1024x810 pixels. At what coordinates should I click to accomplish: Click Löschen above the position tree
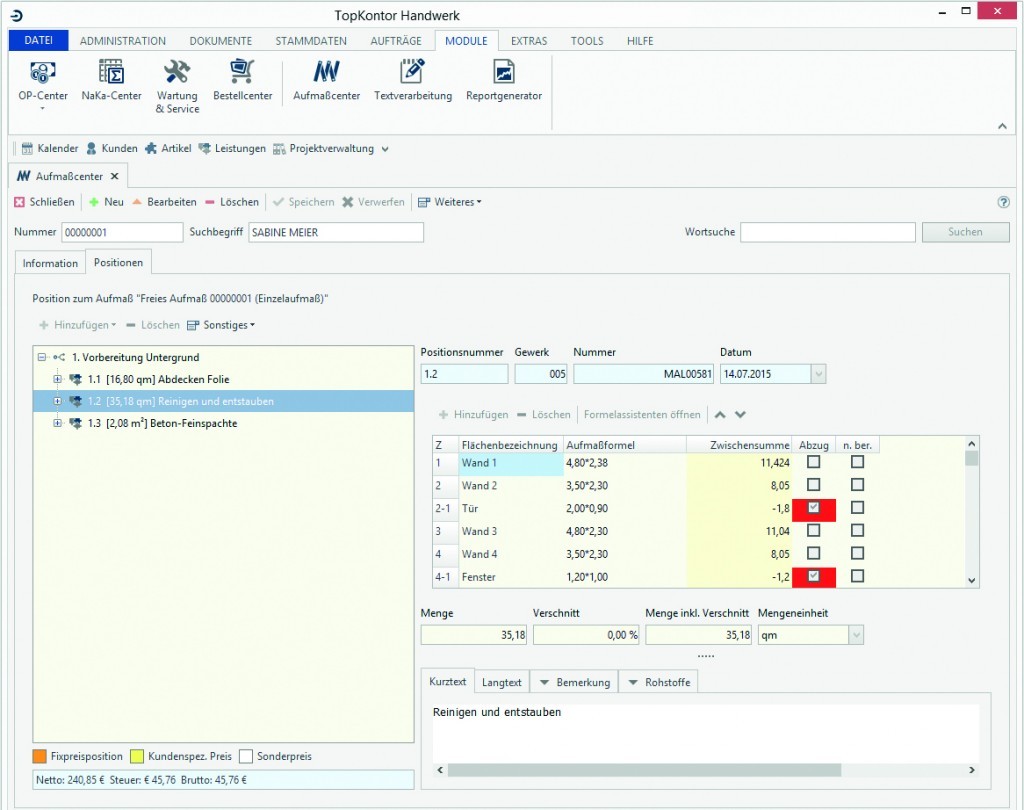(153, 325)
